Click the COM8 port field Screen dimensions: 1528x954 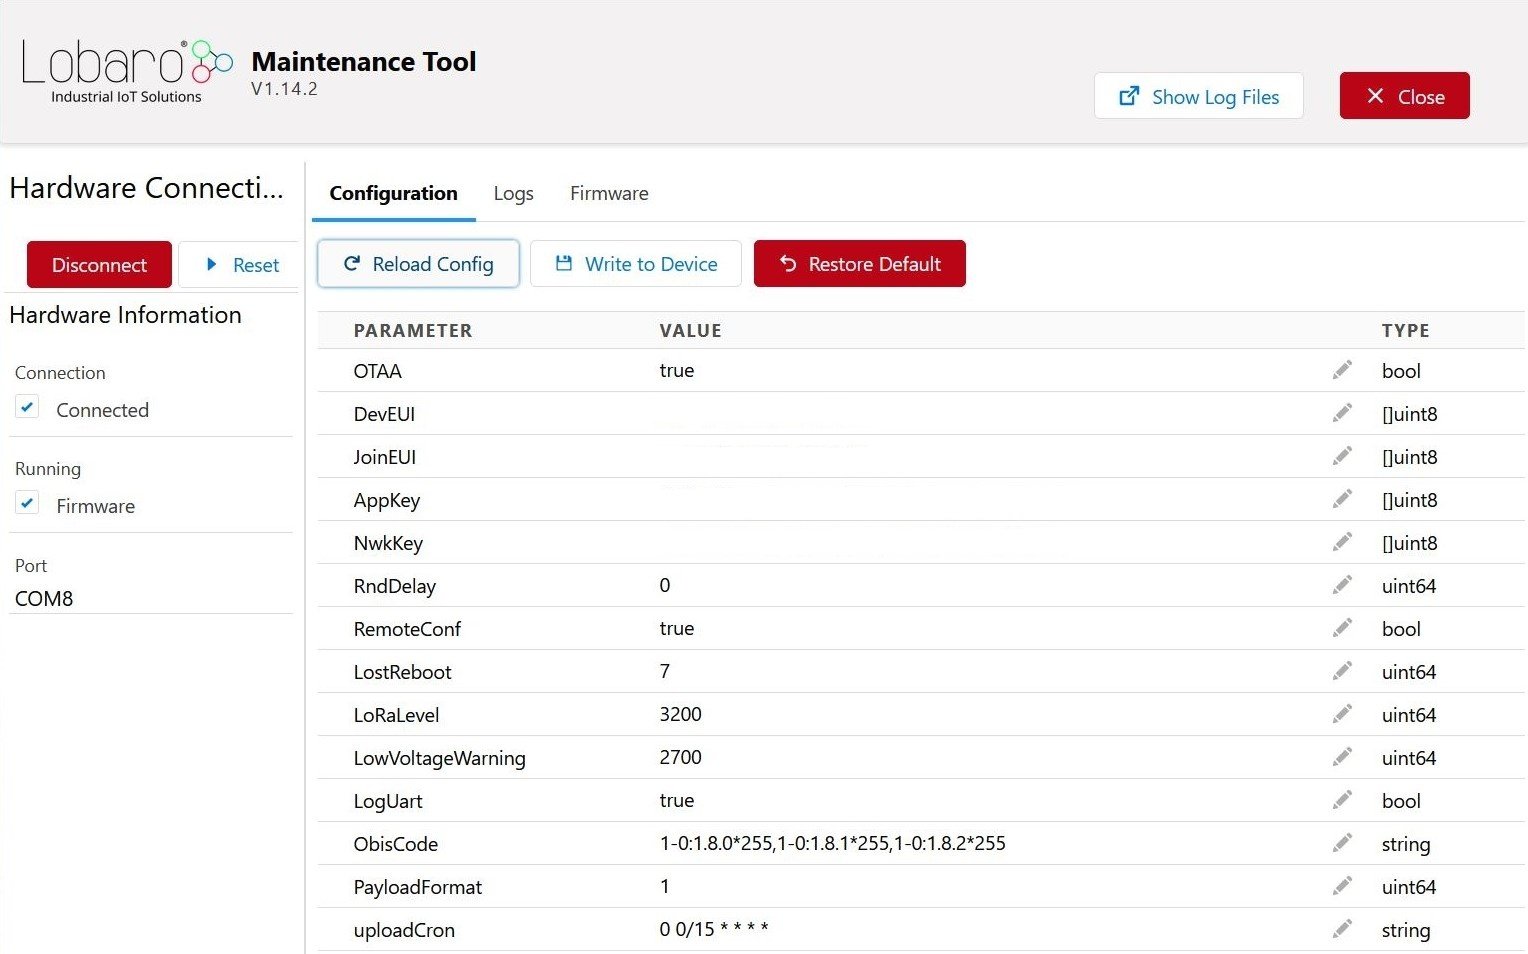click(x=150, y=598)
